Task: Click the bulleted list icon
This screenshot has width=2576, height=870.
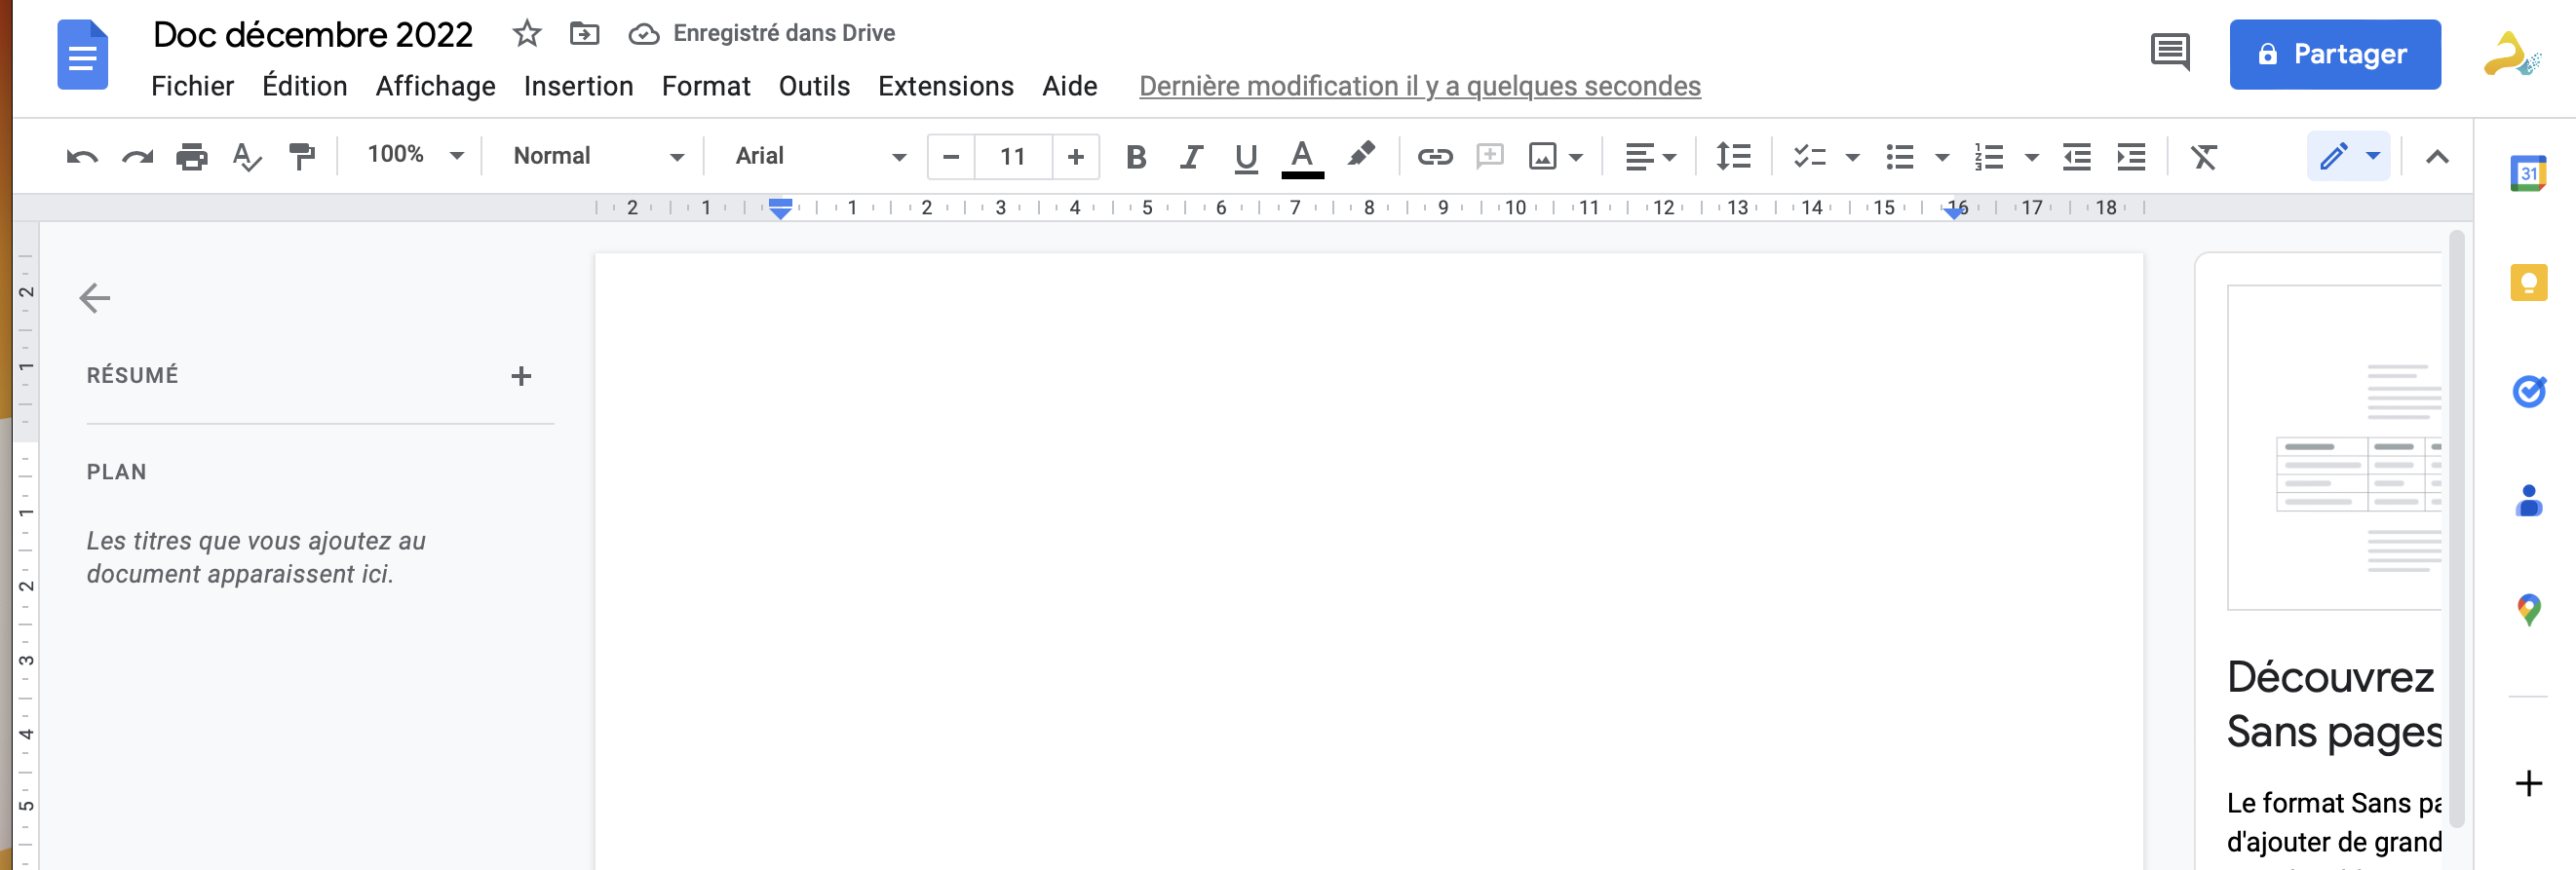Action: pos(1899,156)
